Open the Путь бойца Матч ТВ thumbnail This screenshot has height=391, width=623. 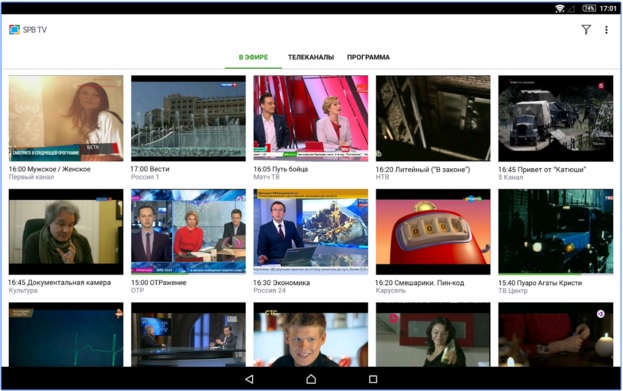pos(311,118)
